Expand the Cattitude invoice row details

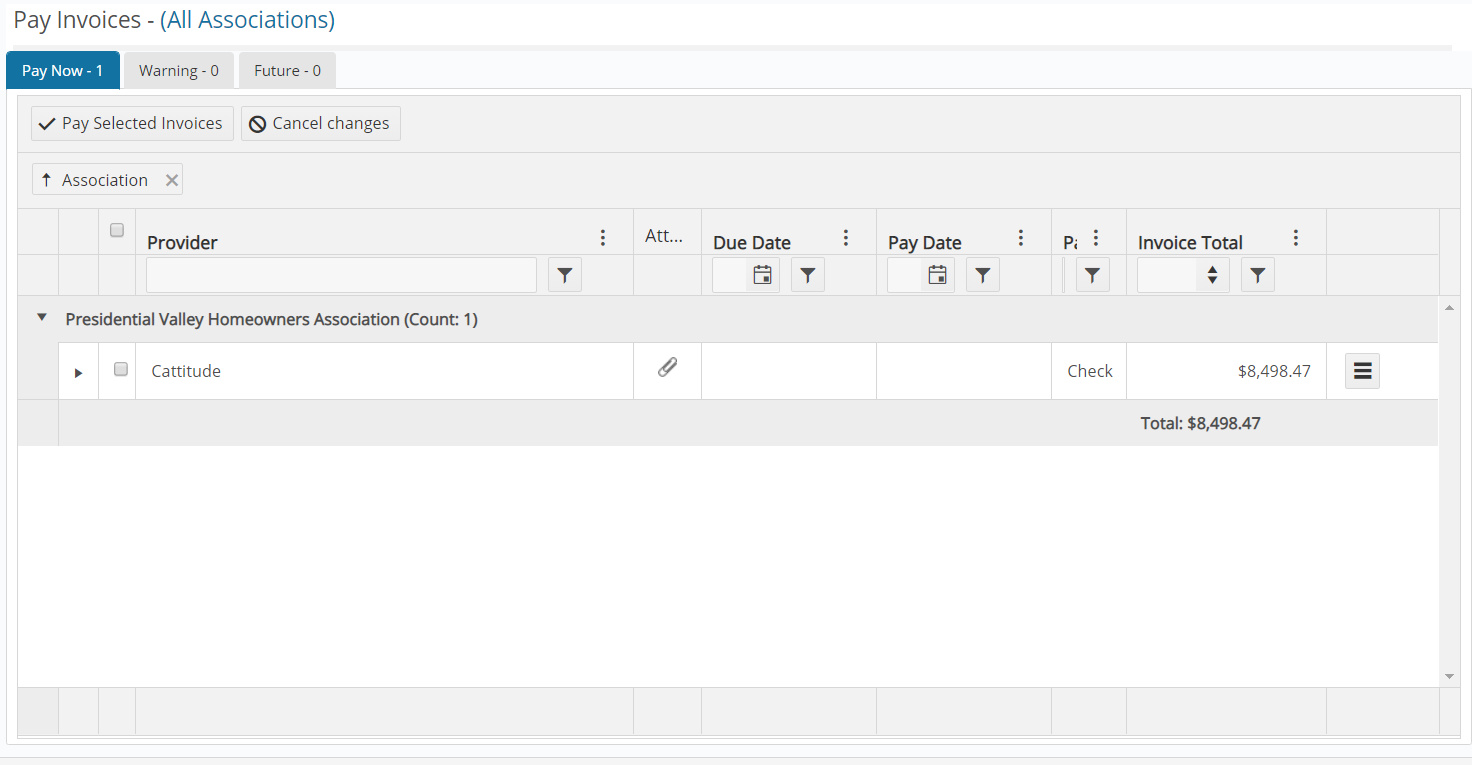tap(78, 371)
